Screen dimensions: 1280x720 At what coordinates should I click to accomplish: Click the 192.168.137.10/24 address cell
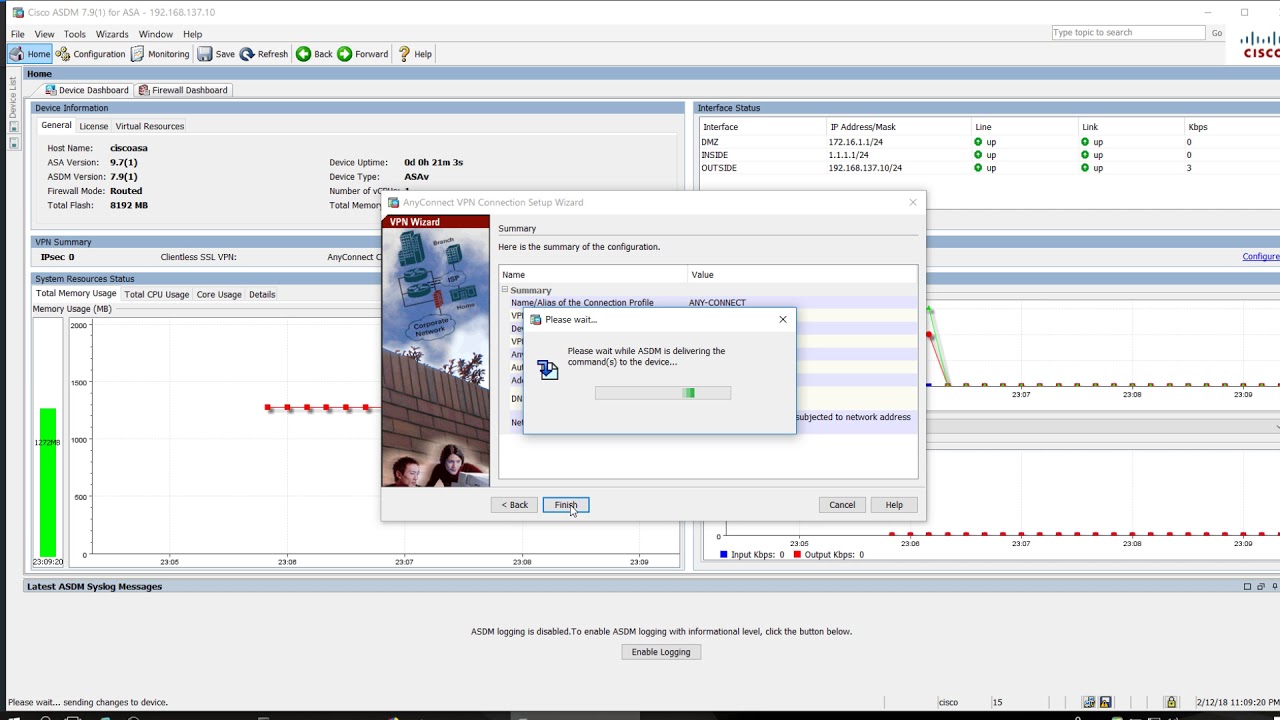pos(865,168)
